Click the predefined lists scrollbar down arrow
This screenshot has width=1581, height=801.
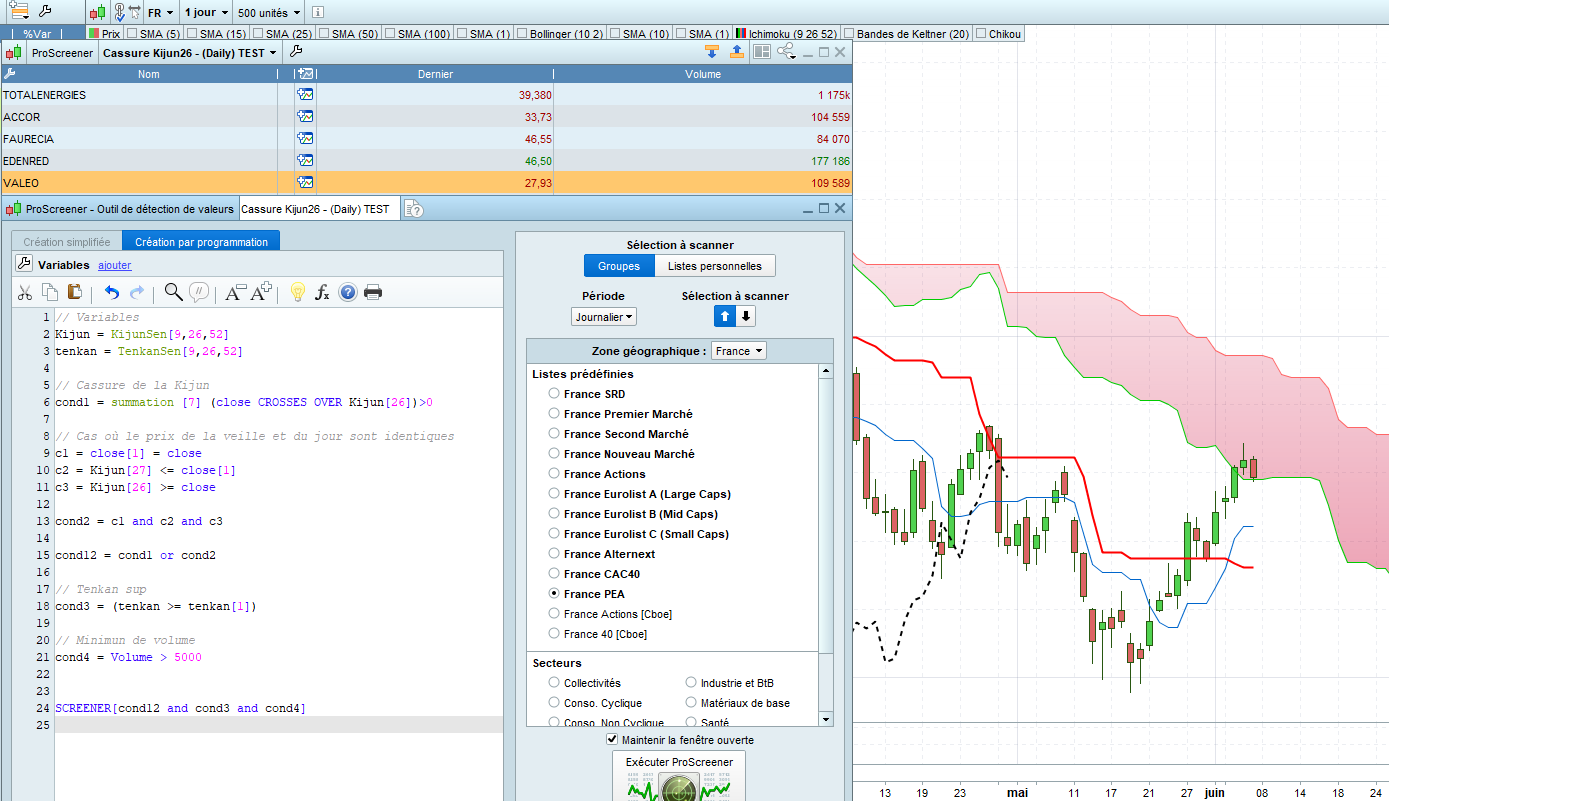[x=826, y=719]
